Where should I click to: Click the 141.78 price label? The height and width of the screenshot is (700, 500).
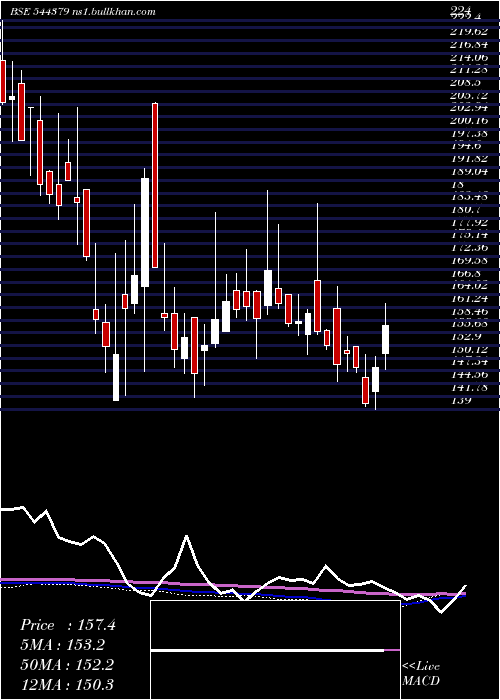(x=469, y=386)
